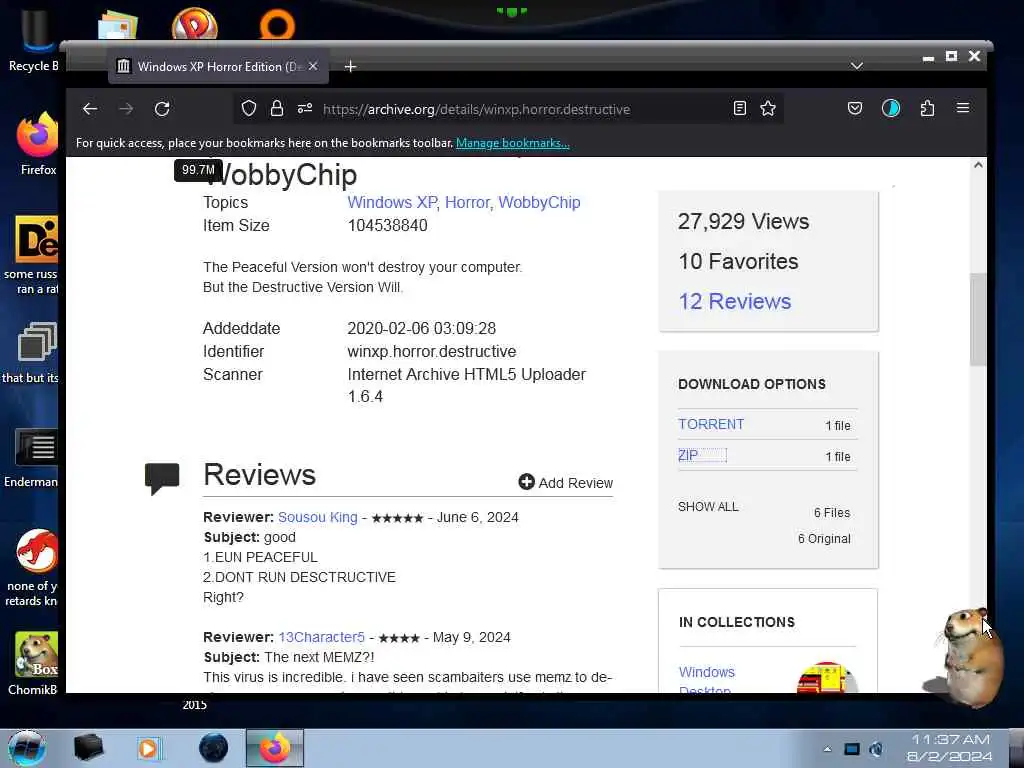Click the collection thumbnail image
This screenshot has height=768, width=1024.
point(827,678)
